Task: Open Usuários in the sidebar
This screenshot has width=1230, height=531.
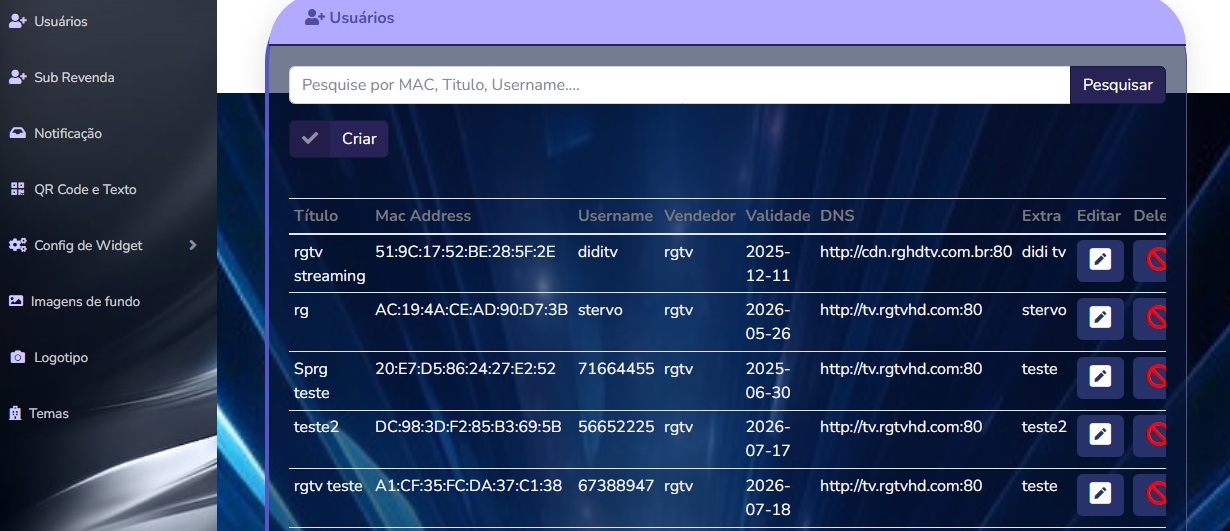Action: (x=60, y=21)
